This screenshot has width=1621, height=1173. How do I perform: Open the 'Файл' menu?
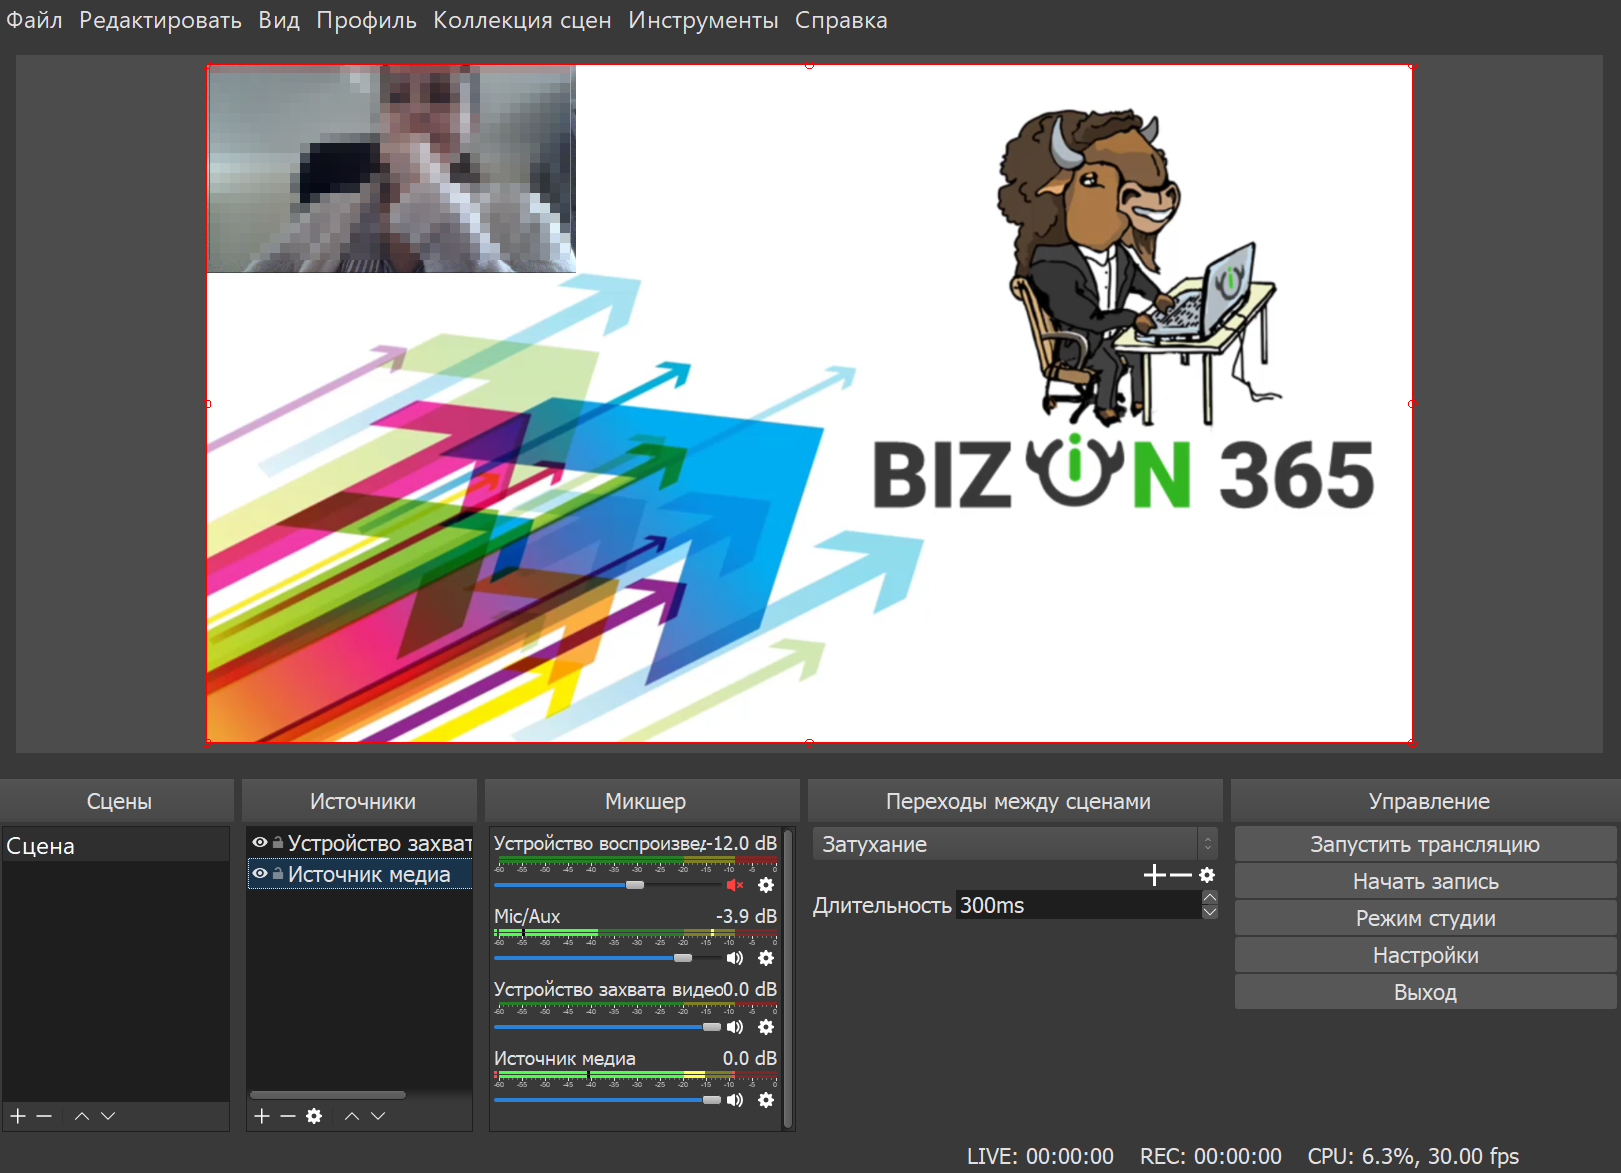click(x=34, y=20)
